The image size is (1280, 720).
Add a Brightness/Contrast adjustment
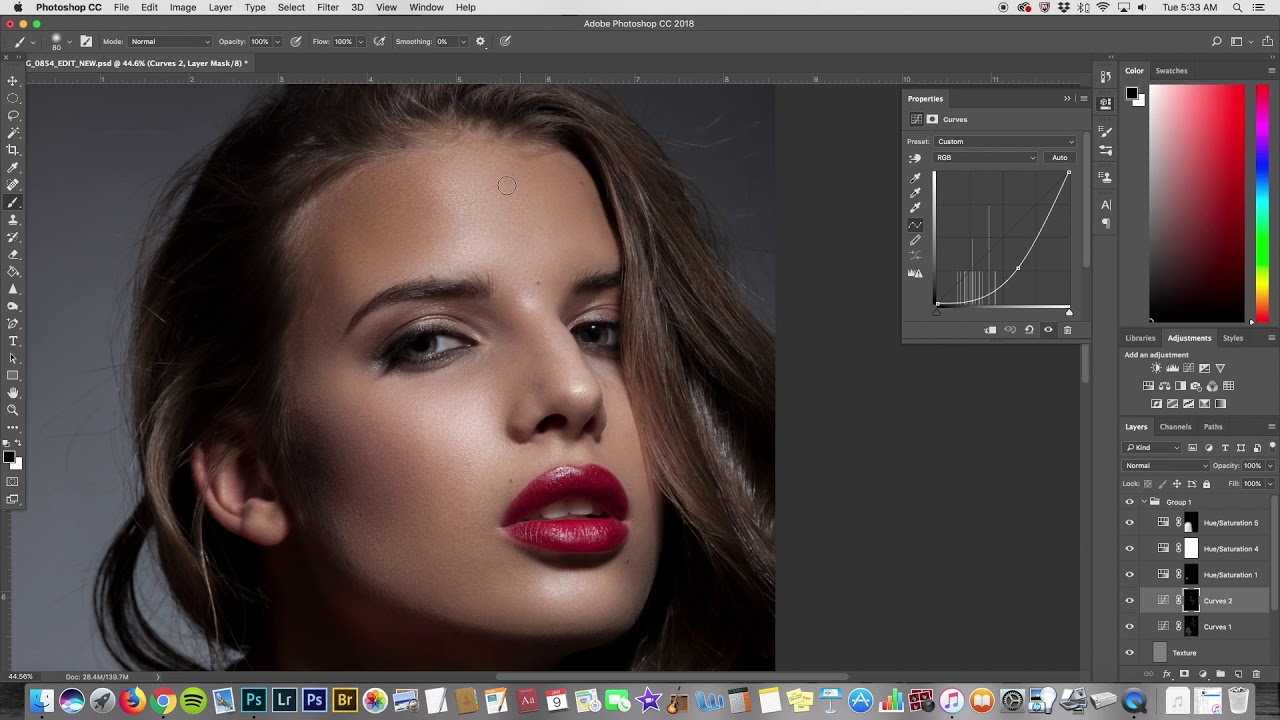(1156, 368)
